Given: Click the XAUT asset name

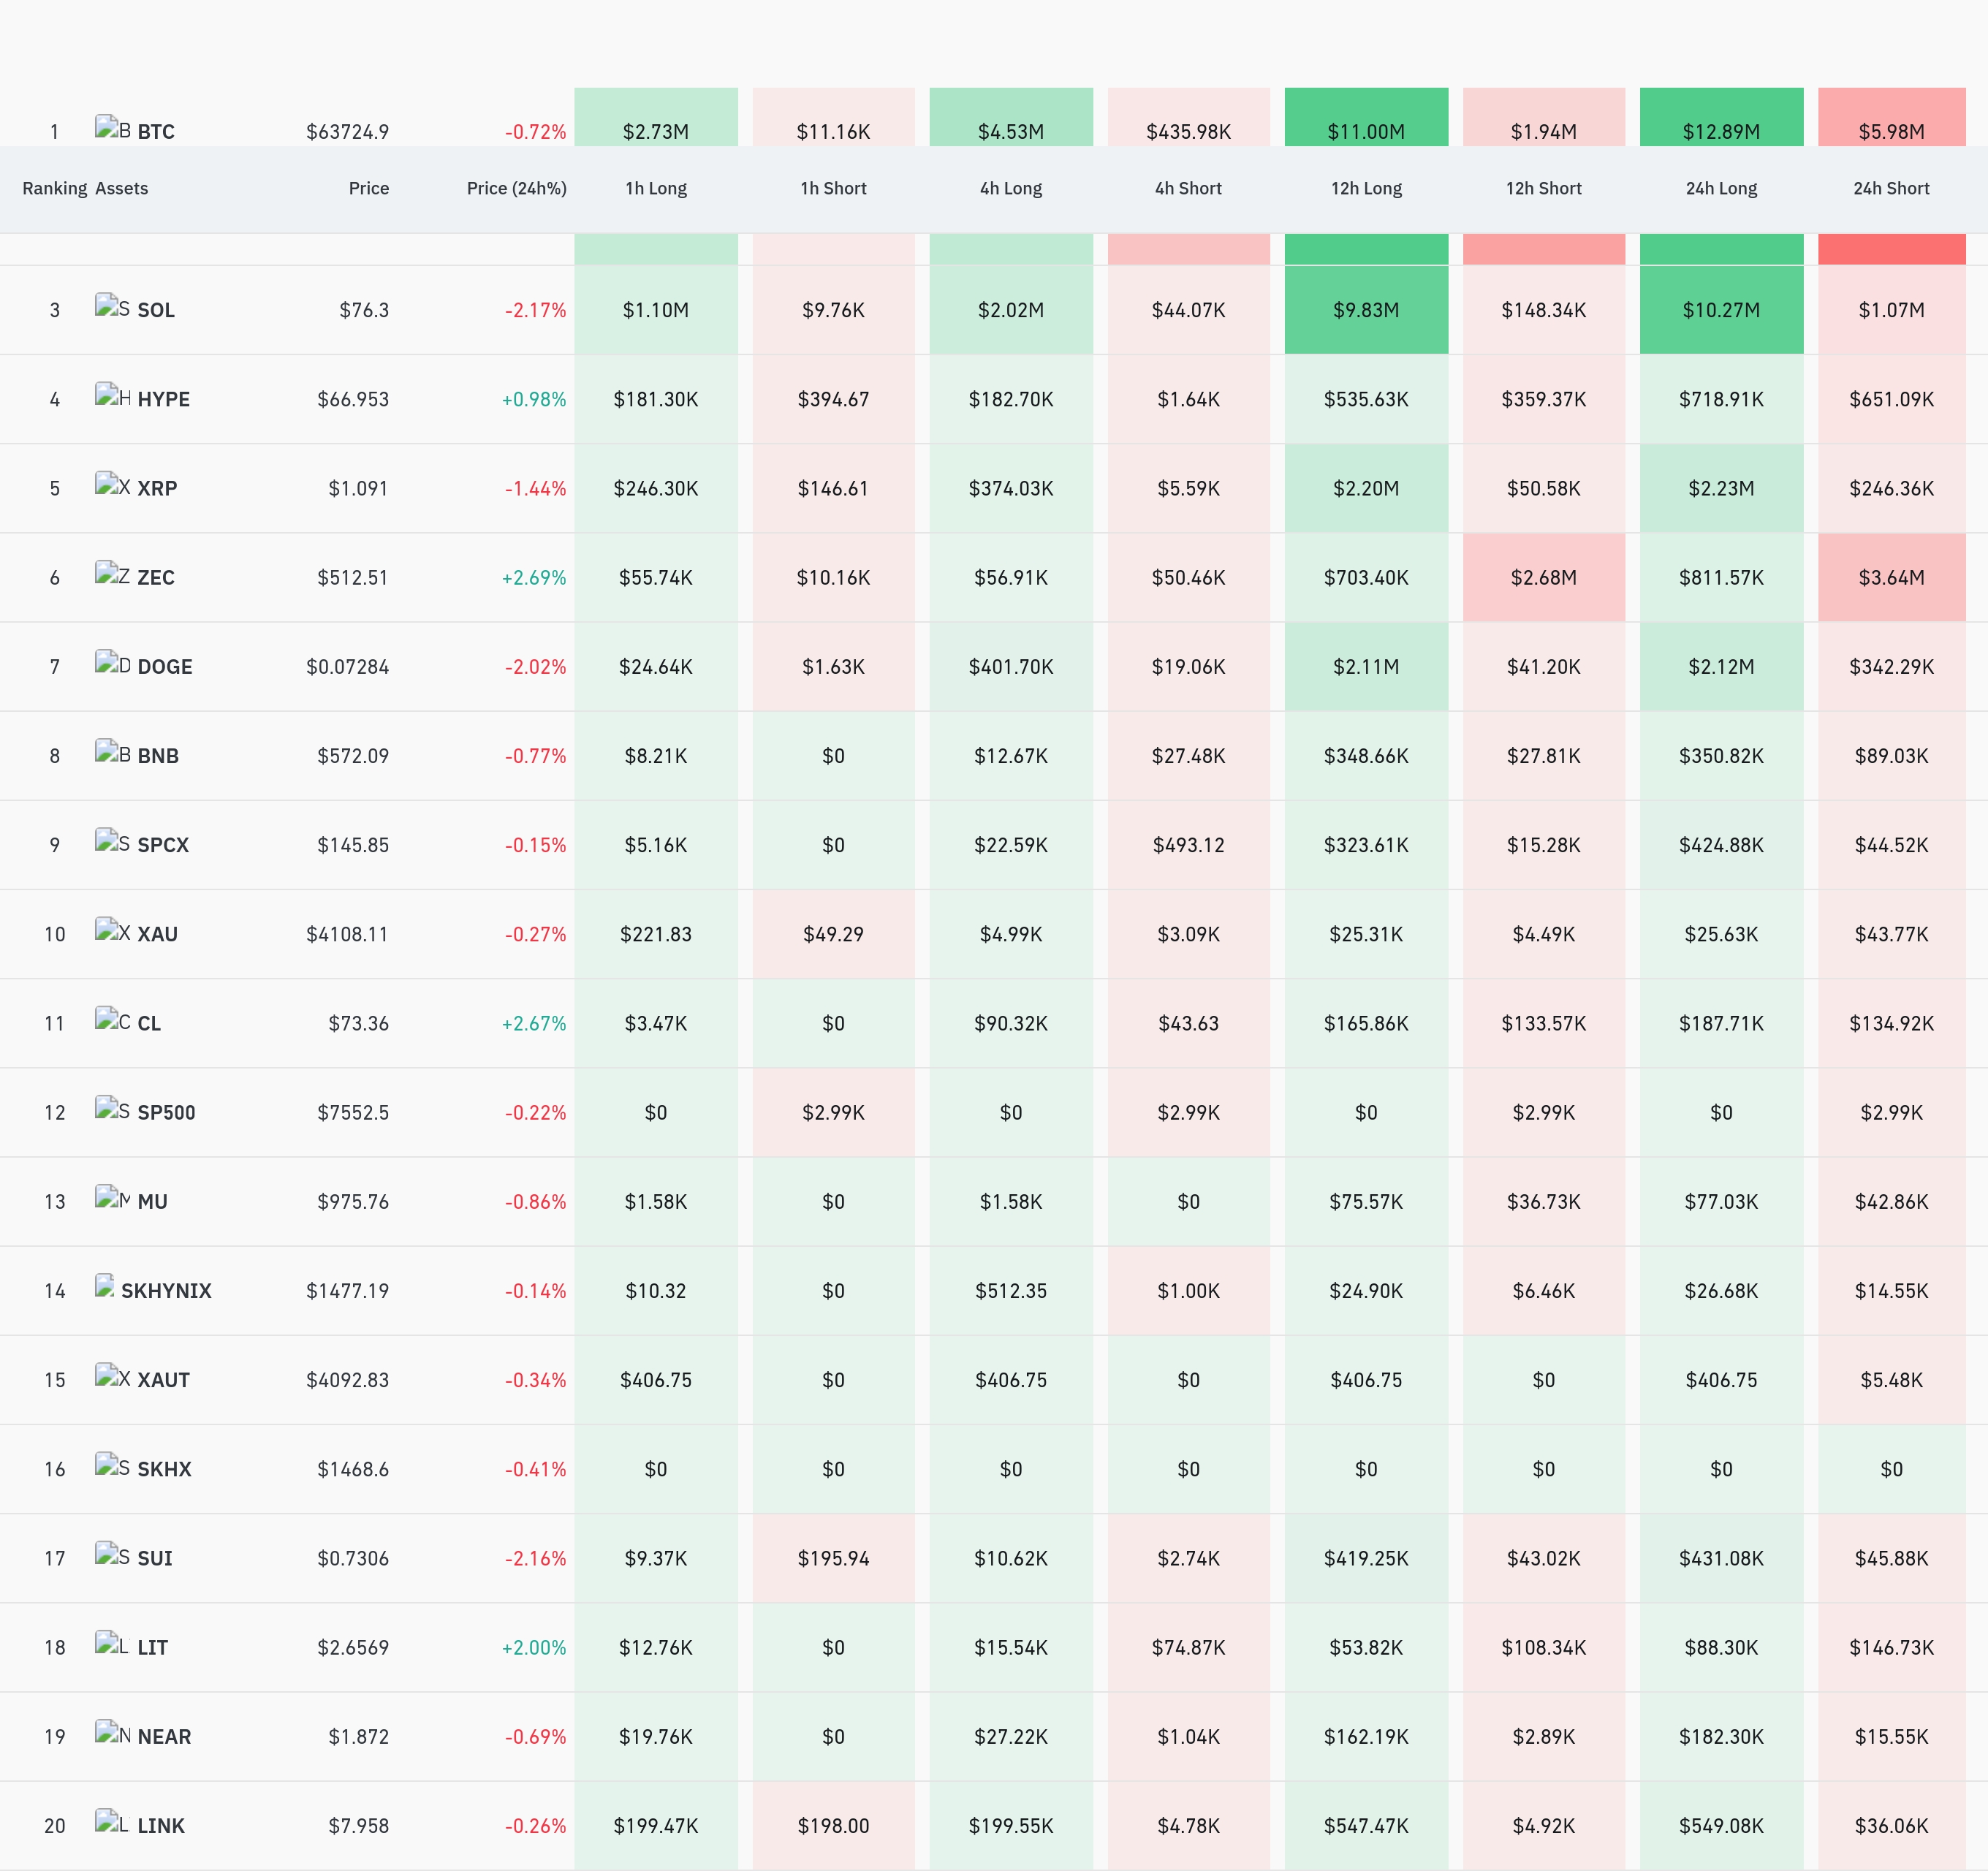Looking at the screenshot, I should 163,1380.
